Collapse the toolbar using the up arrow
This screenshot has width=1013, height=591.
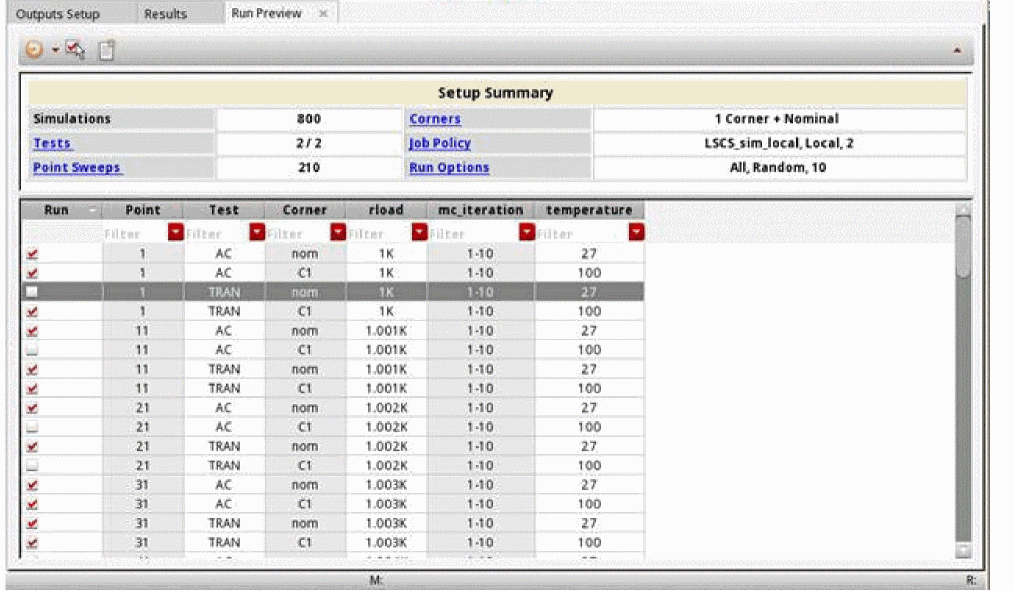coord(957,49)
